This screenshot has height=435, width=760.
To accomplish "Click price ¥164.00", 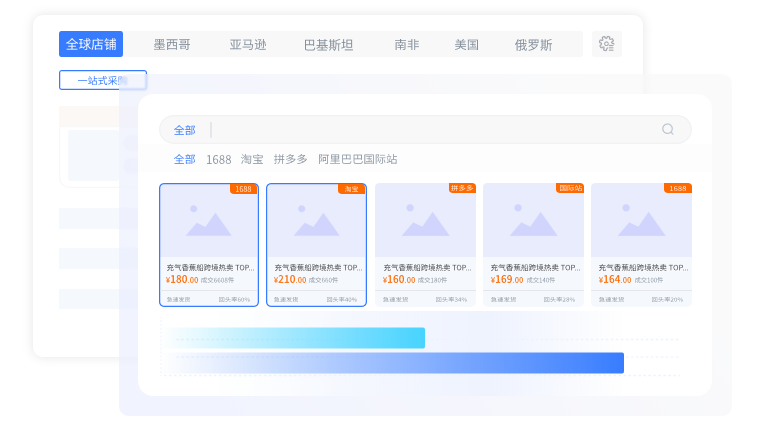I will point(615,279).
